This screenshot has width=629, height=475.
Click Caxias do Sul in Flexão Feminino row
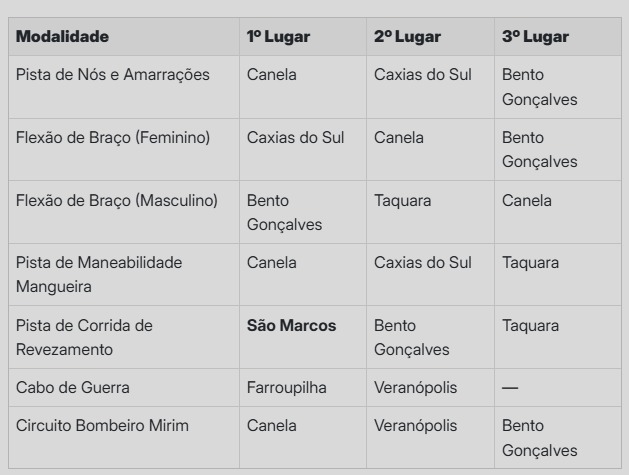pyautogui.click(x=295, y=138)
